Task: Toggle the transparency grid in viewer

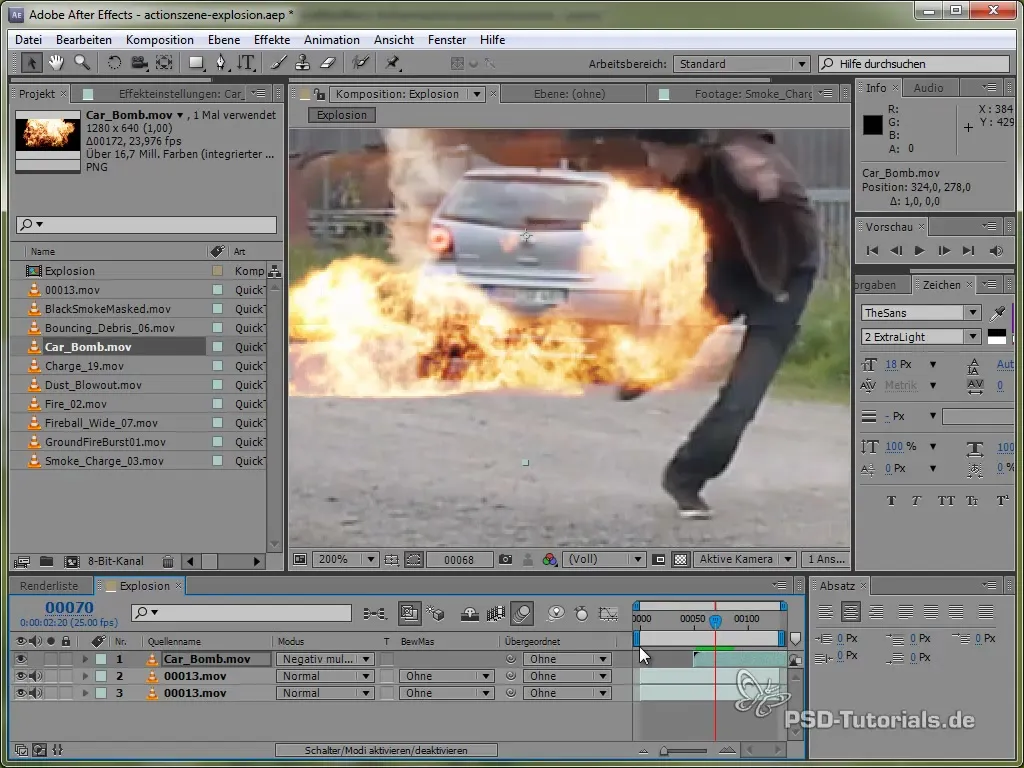Action: click(x=680, y=560)
